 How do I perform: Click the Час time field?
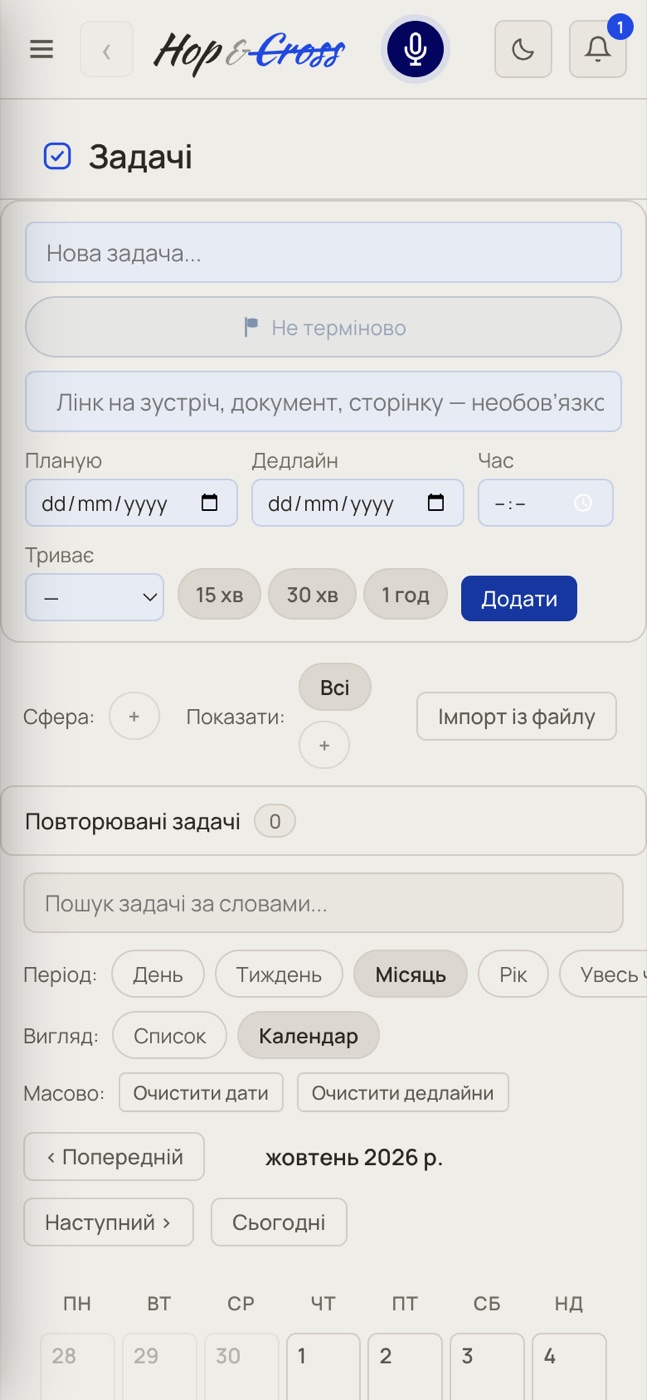click(x=545, y=503)
